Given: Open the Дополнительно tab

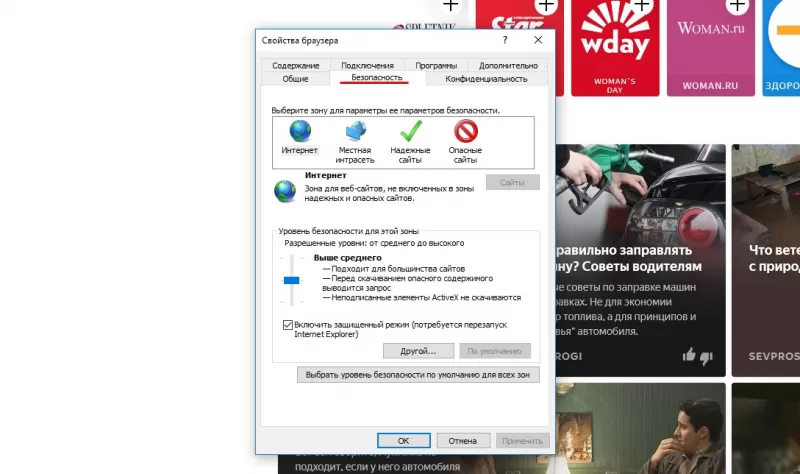Looking at the screenshot, I should [508, 65].
